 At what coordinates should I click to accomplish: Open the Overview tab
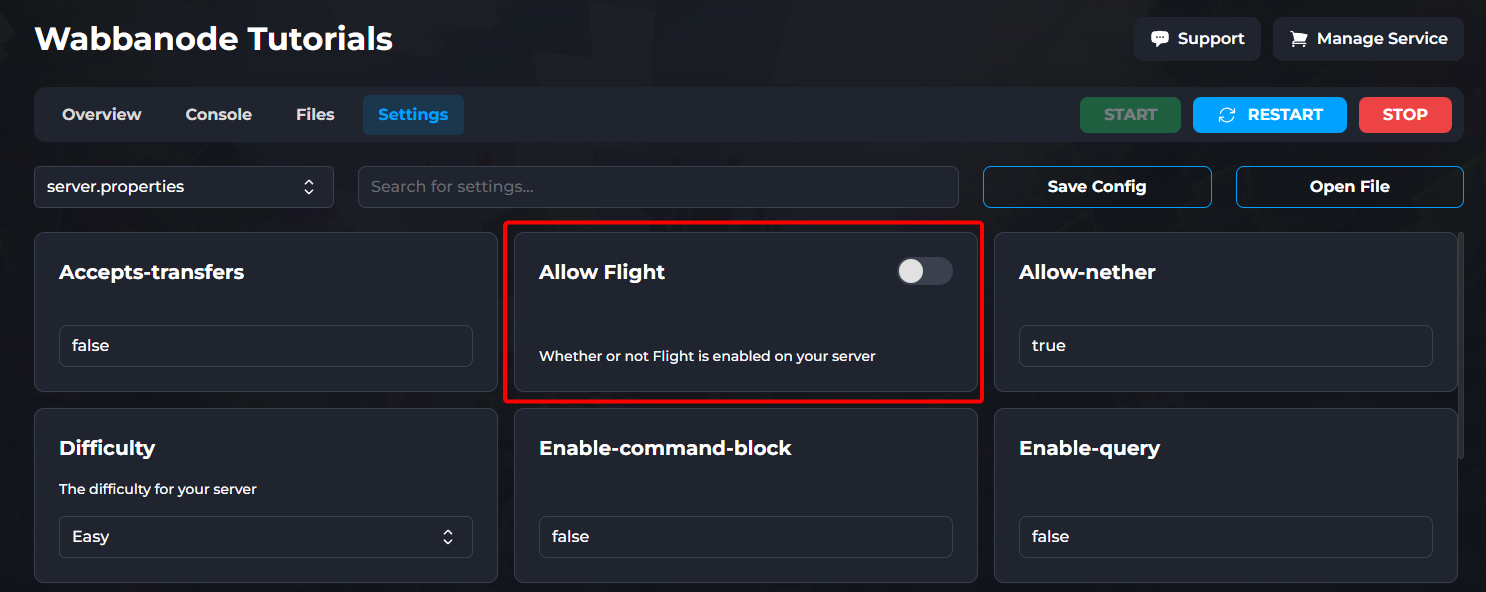coord(101,114)
